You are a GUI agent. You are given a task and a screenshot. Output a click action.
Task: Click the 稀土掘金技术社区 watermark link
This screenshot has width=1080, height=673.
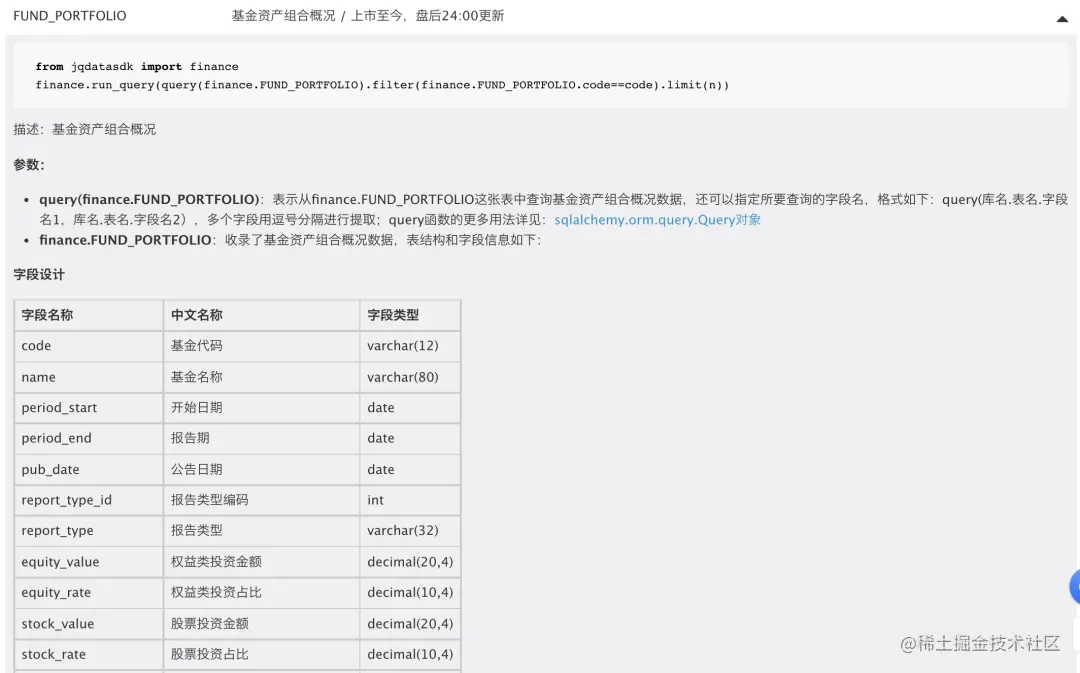pyautogui.click(x=982, y=645)
